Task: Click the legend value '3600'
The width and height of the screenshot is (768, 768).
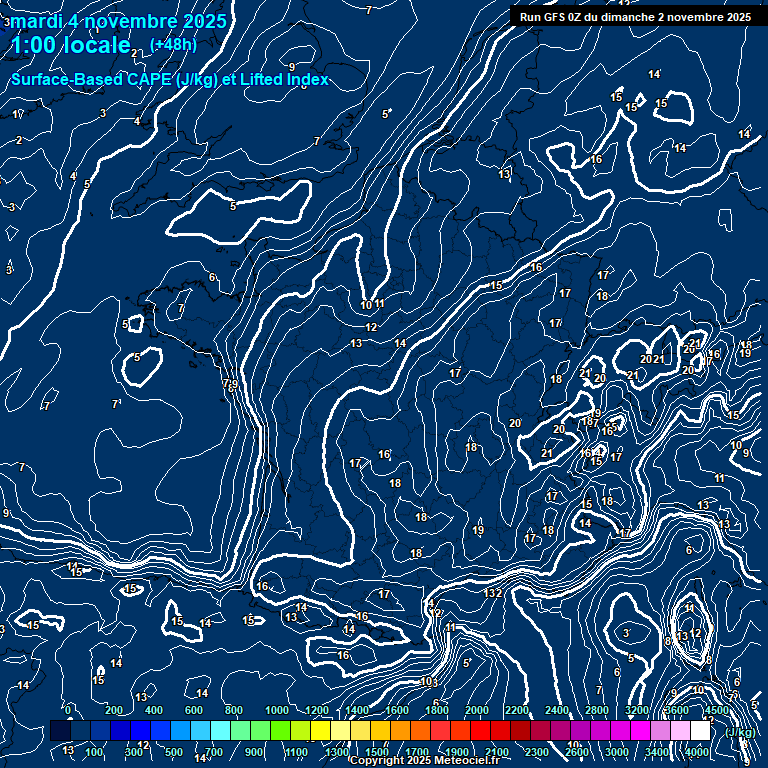Action: click(677, 710)
